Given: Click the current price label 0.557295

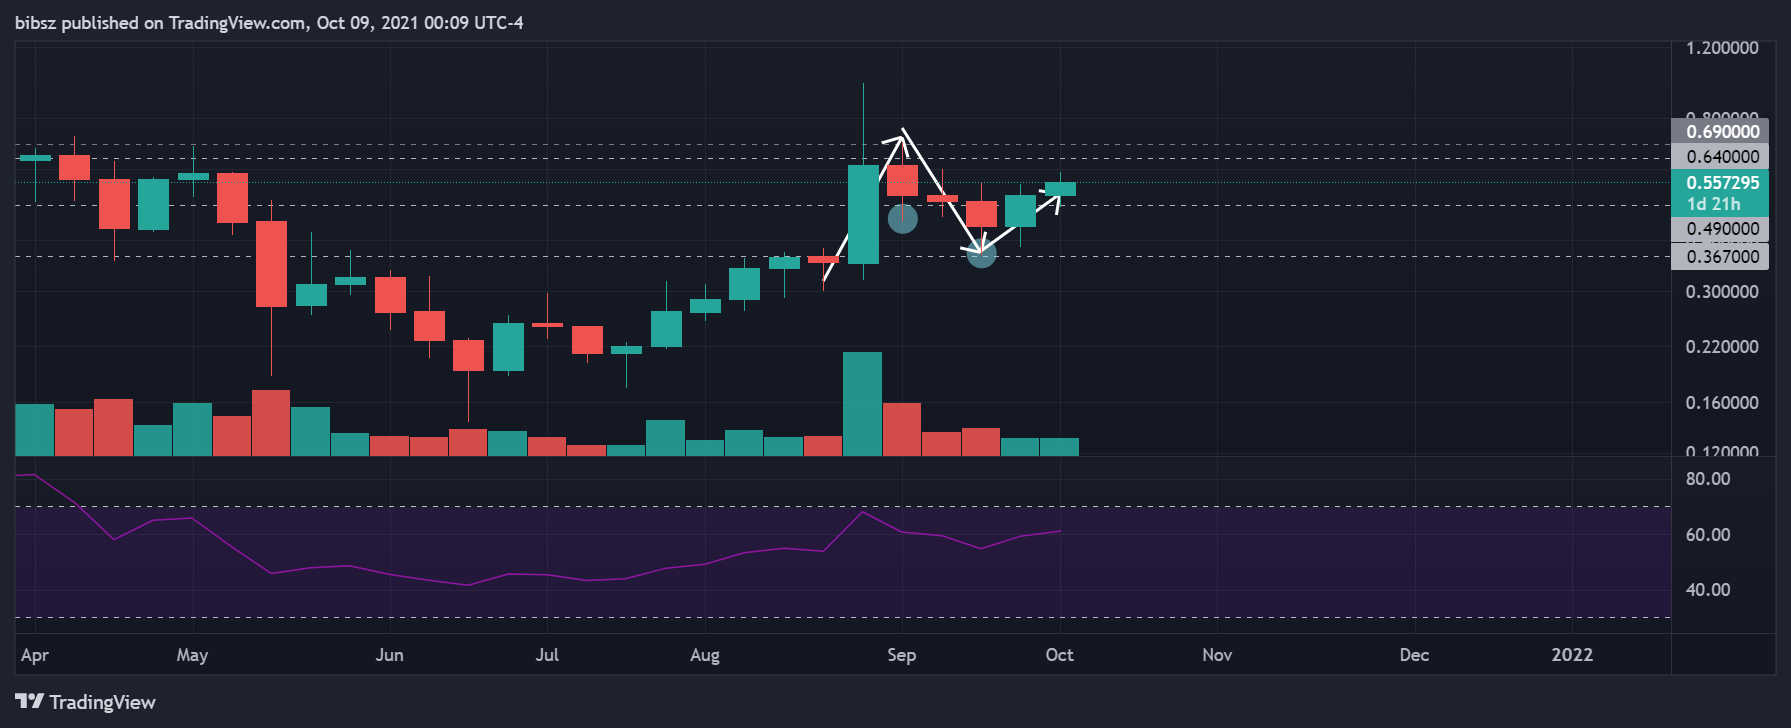Looking at the screenshot, I should click(1722, 183).
